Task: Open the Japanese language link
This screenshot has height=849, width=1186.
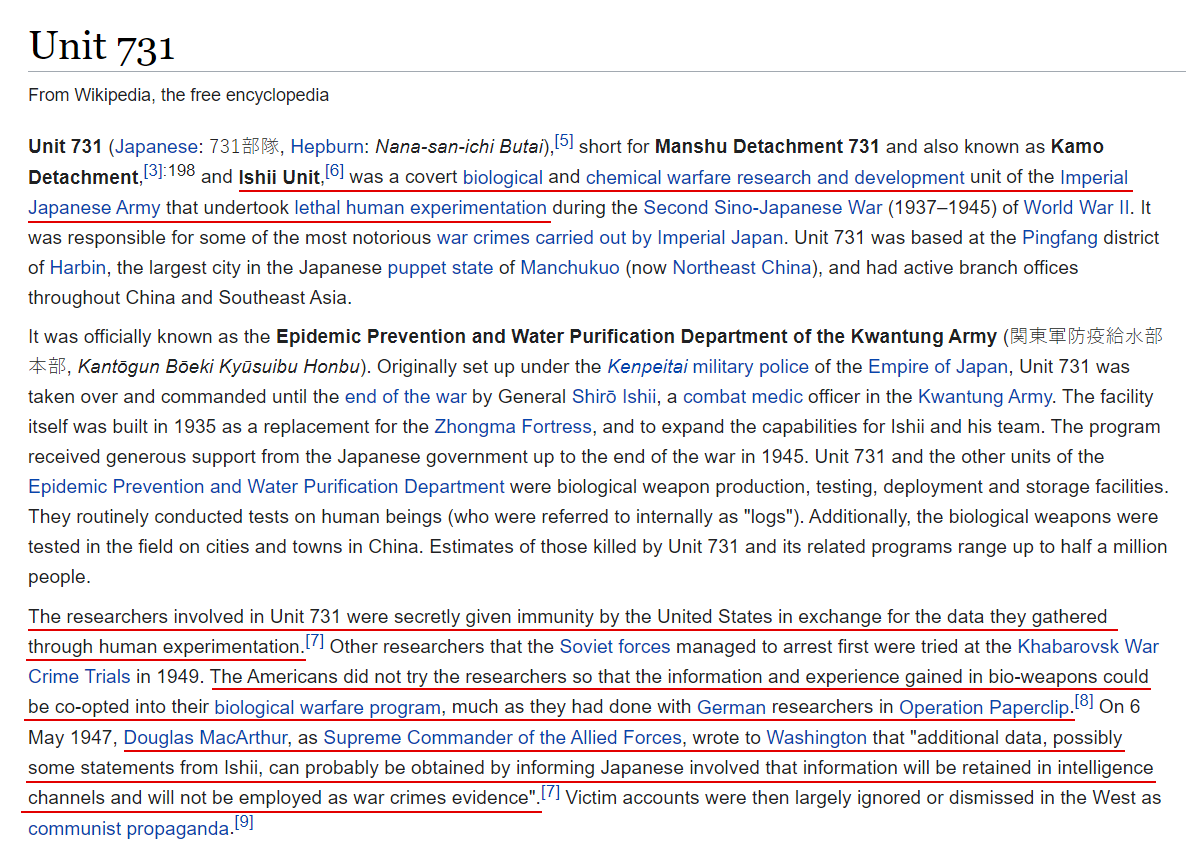Action: pos(157,147)
